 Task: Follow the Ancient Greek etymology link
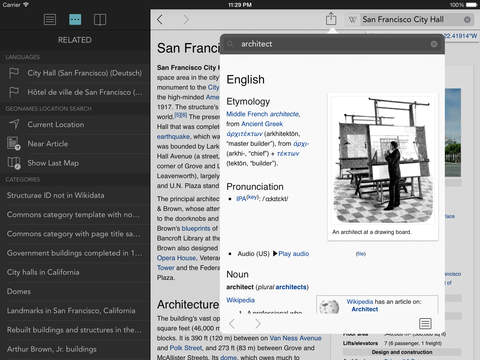pos(262,124)
